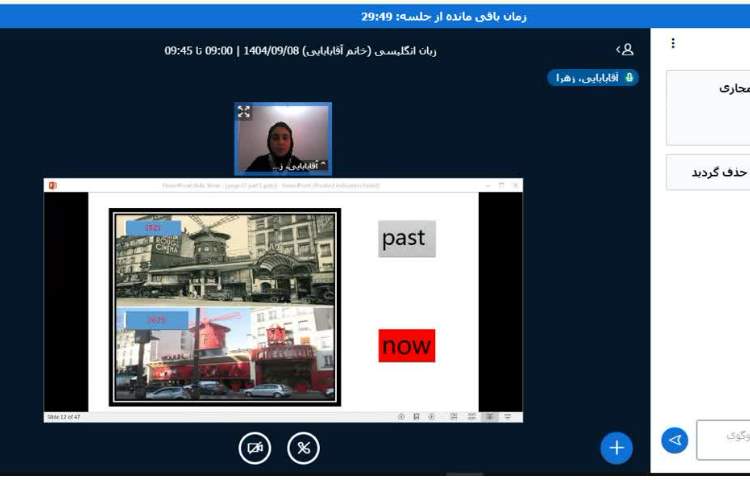Toggle the camera off button
The width and height of the screenshot is (750, 480).
254,448
